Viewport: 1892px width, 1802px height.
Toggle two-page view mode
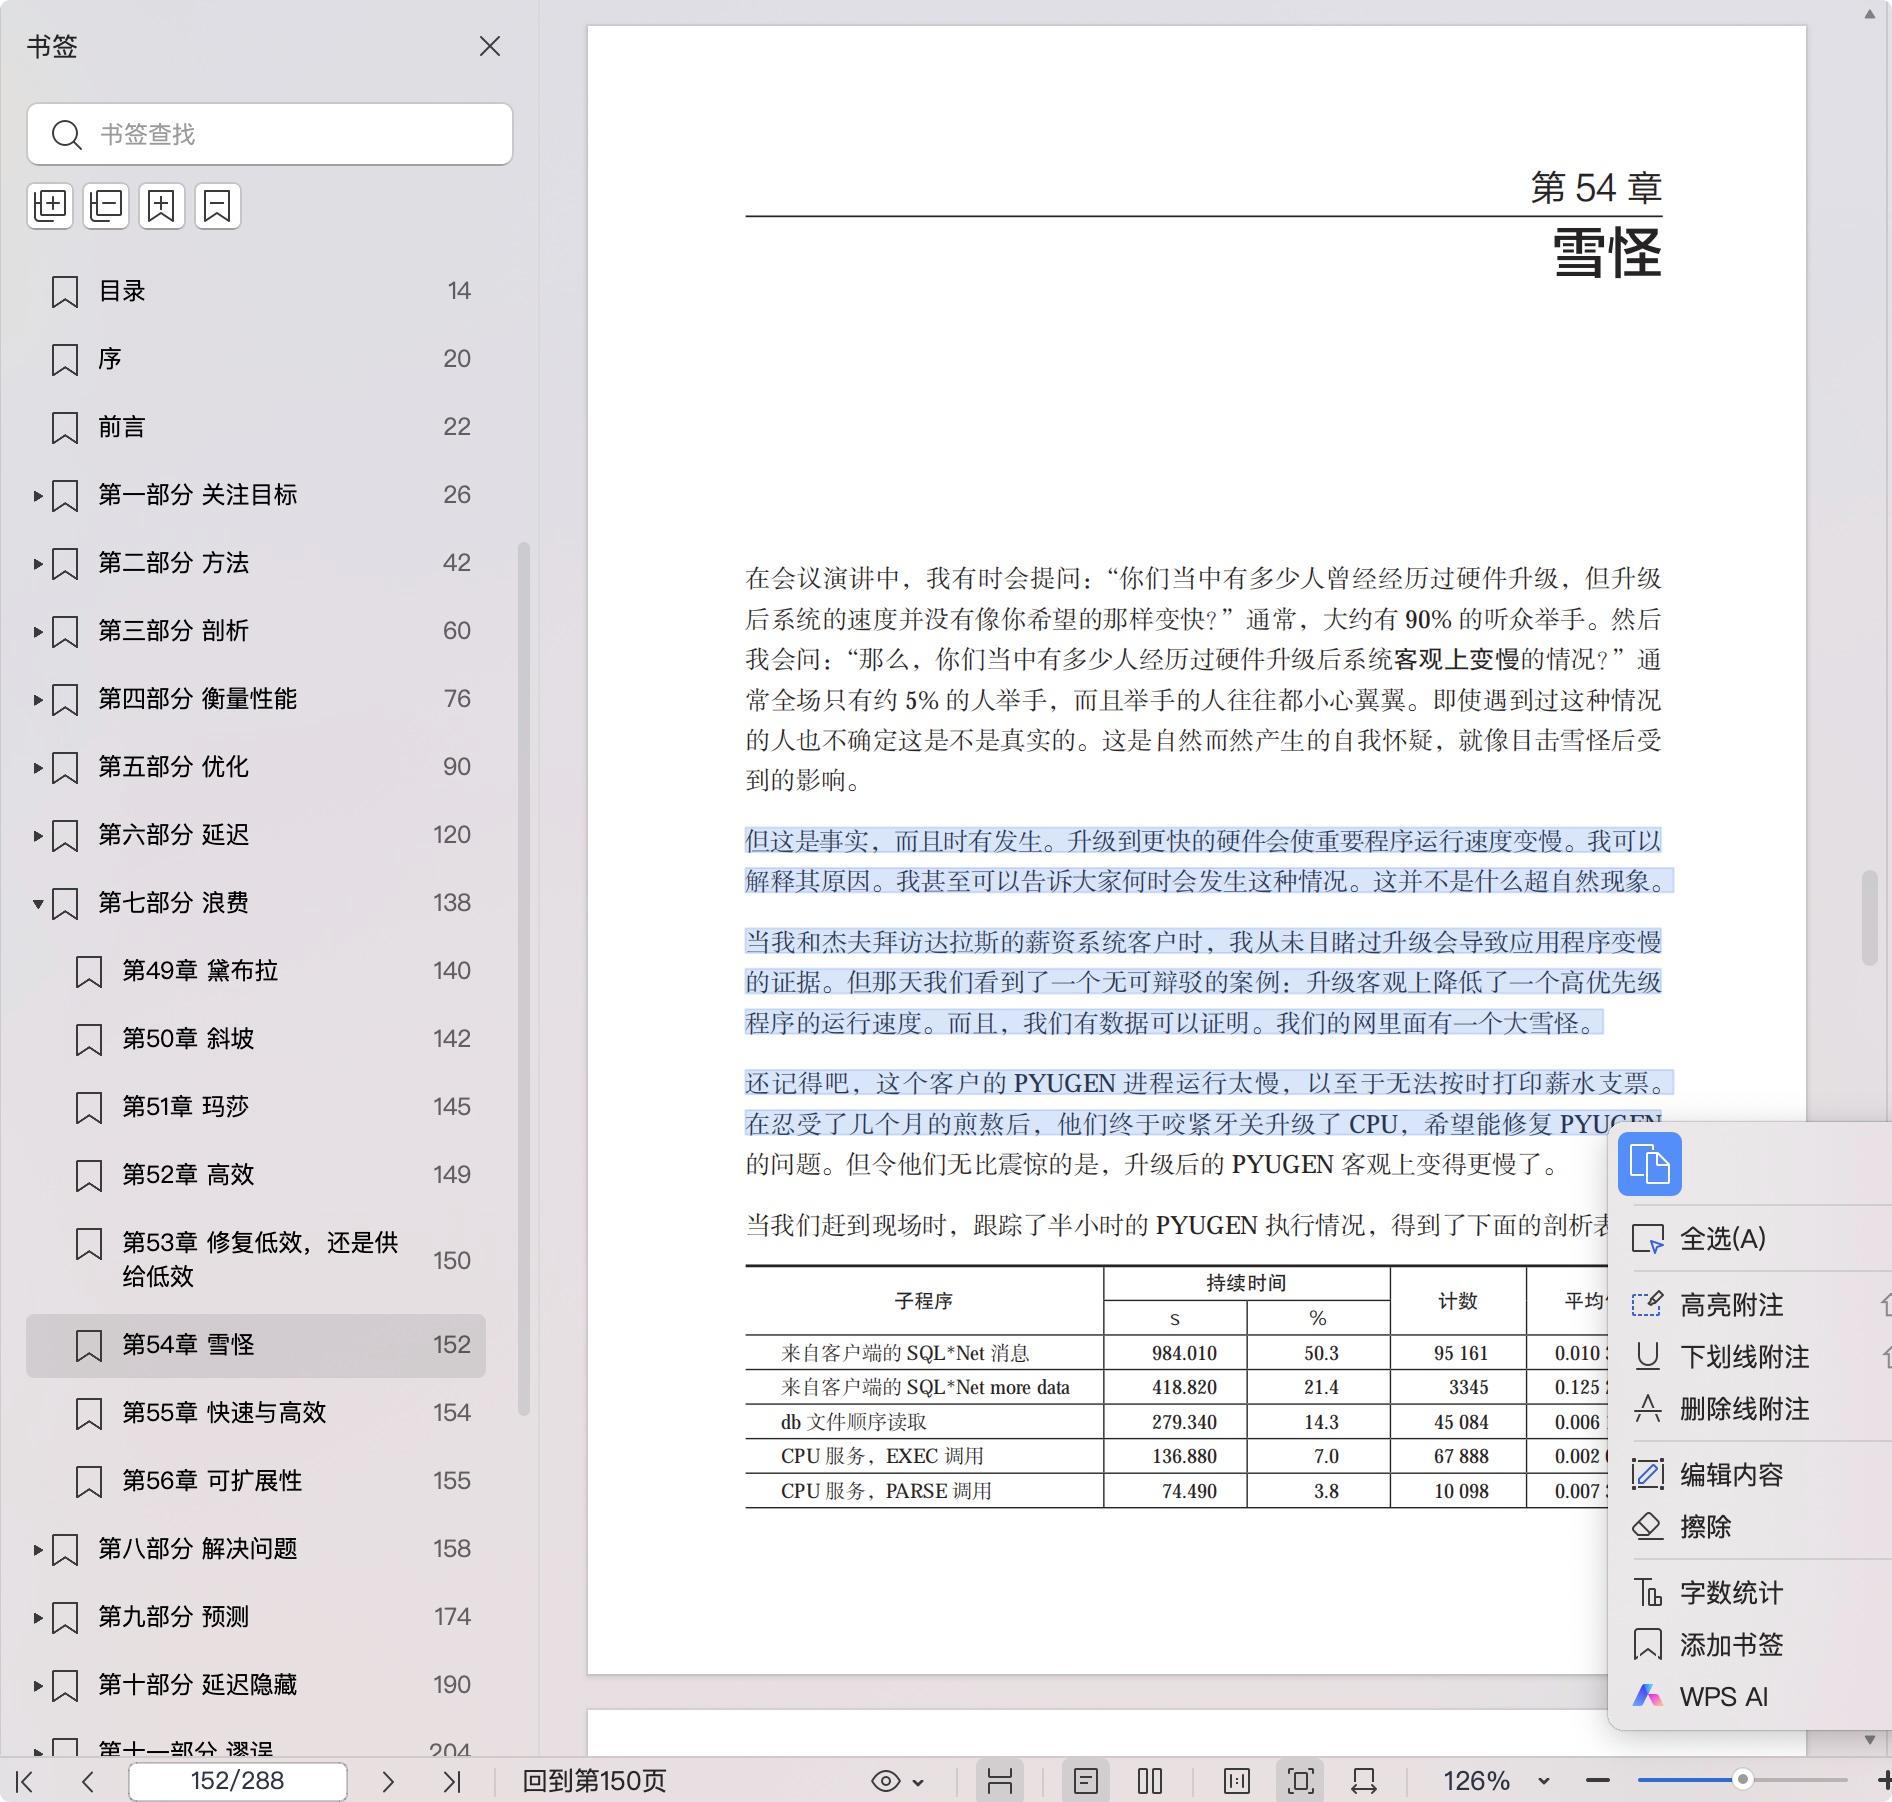point(1149,1781)
